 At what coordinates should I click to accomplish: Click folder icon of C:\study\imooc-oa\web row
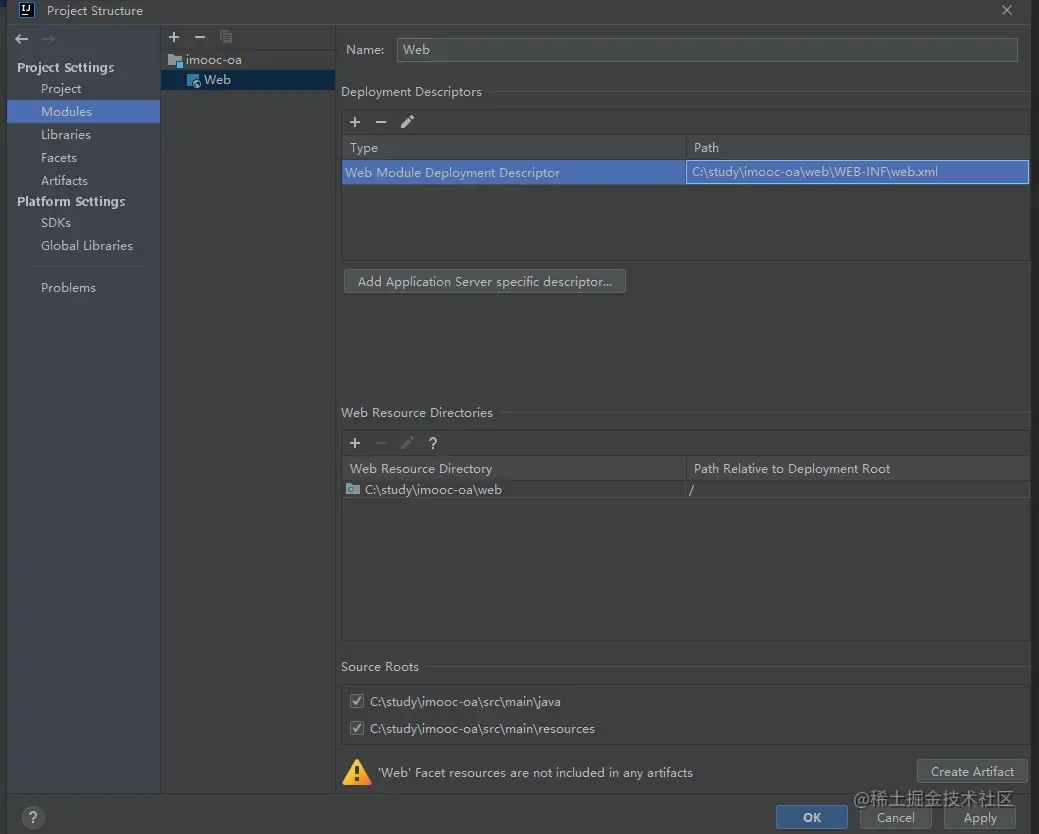[353, 489]
